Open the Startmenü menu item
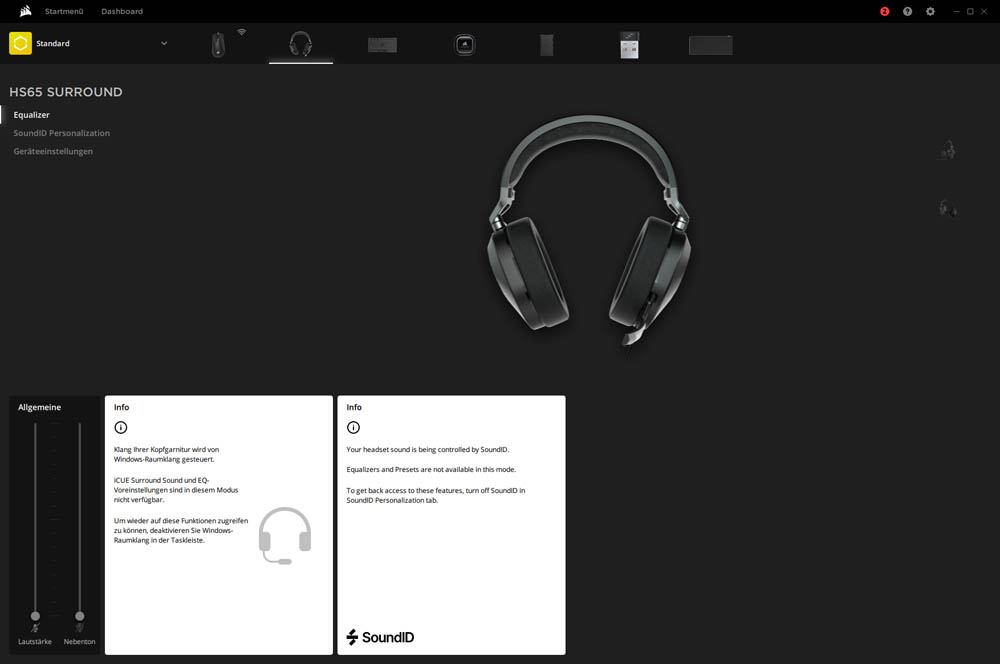1000x664 pixels. click(x=64, y=11)
